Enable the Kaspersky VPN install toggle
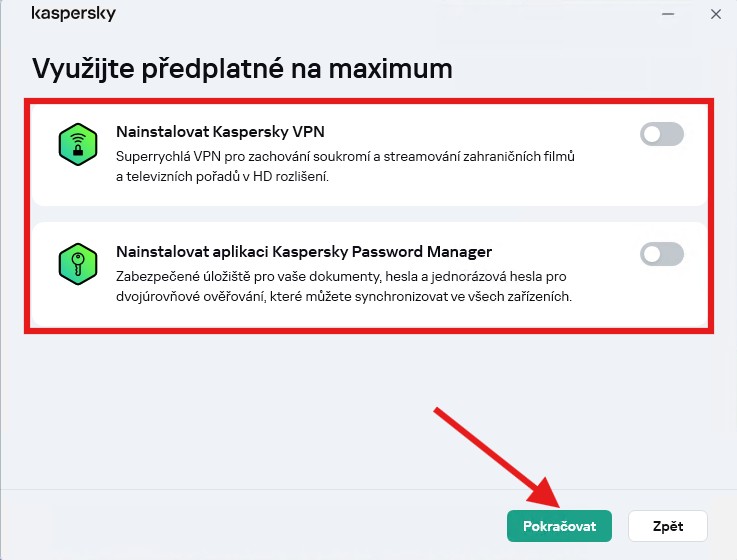 point(661,134)
